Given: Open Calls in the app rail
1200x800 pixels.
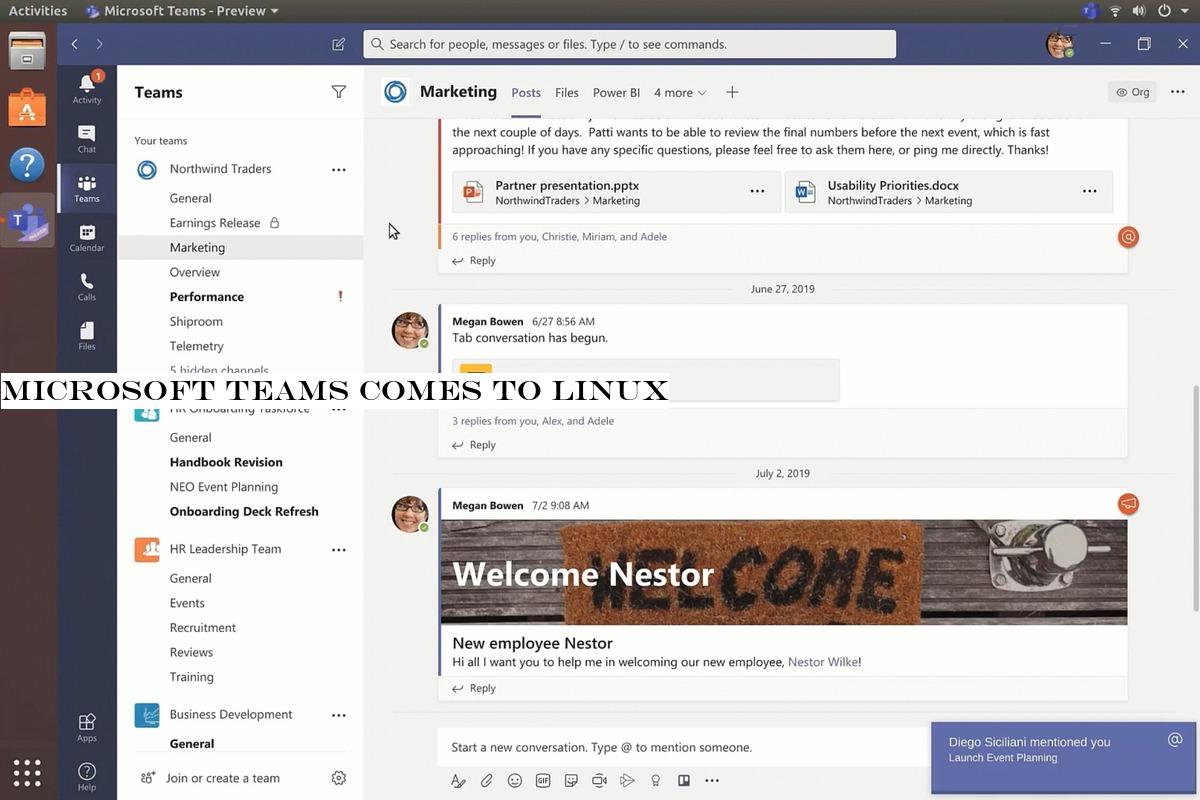Looking at the screenshot, I should [x=87, y=287].
